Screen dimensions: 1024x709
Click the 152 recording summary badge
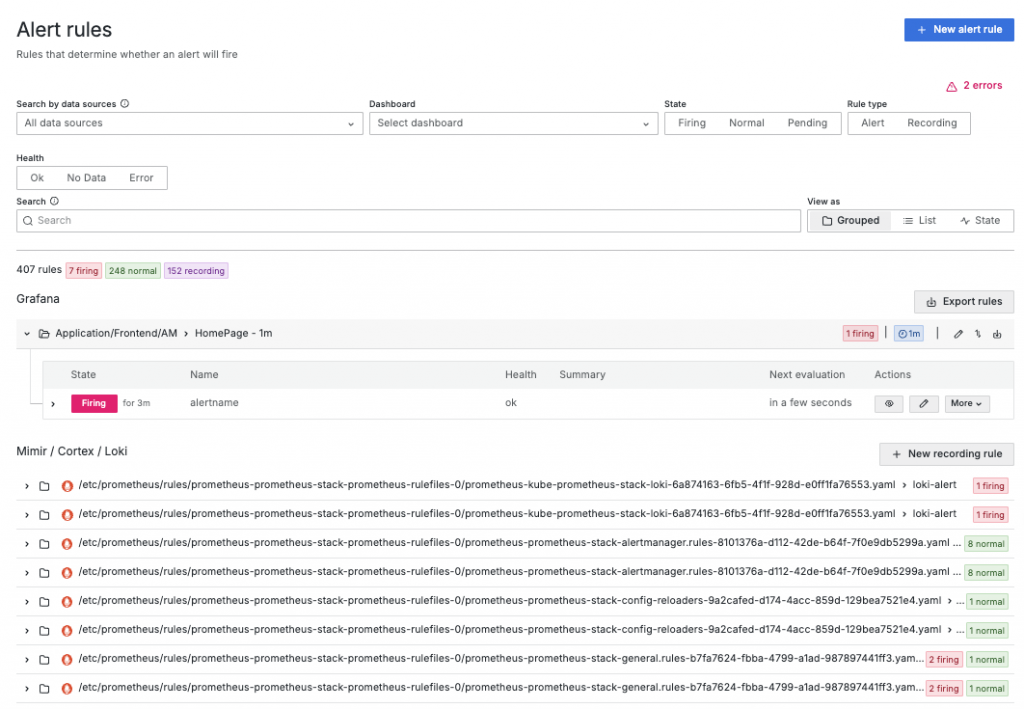click(x=196, y=271)
